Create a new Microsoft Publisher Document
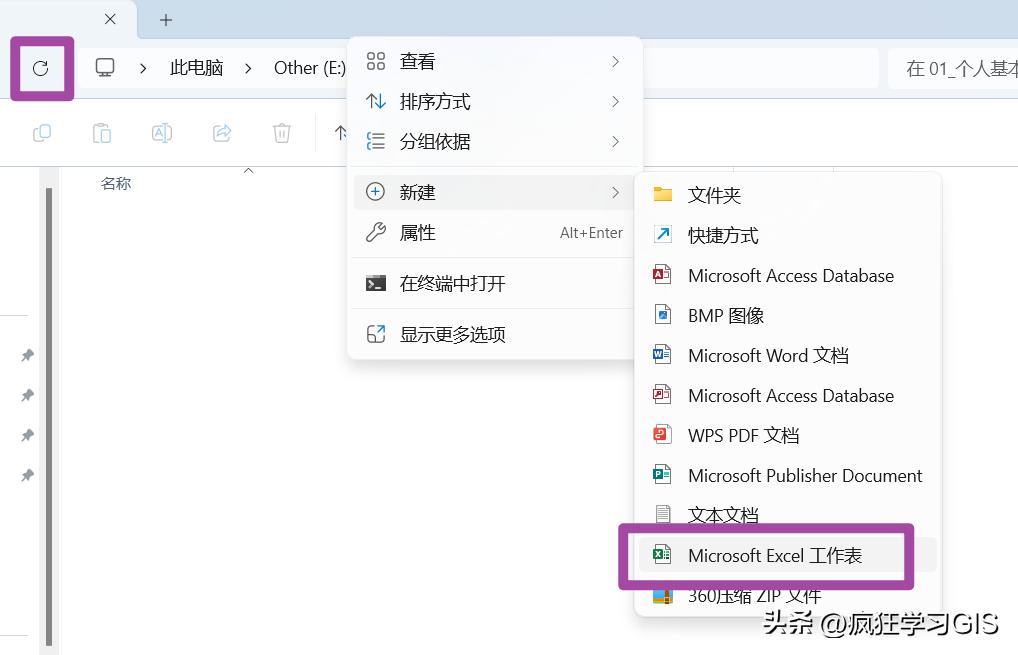 [788, 475]
